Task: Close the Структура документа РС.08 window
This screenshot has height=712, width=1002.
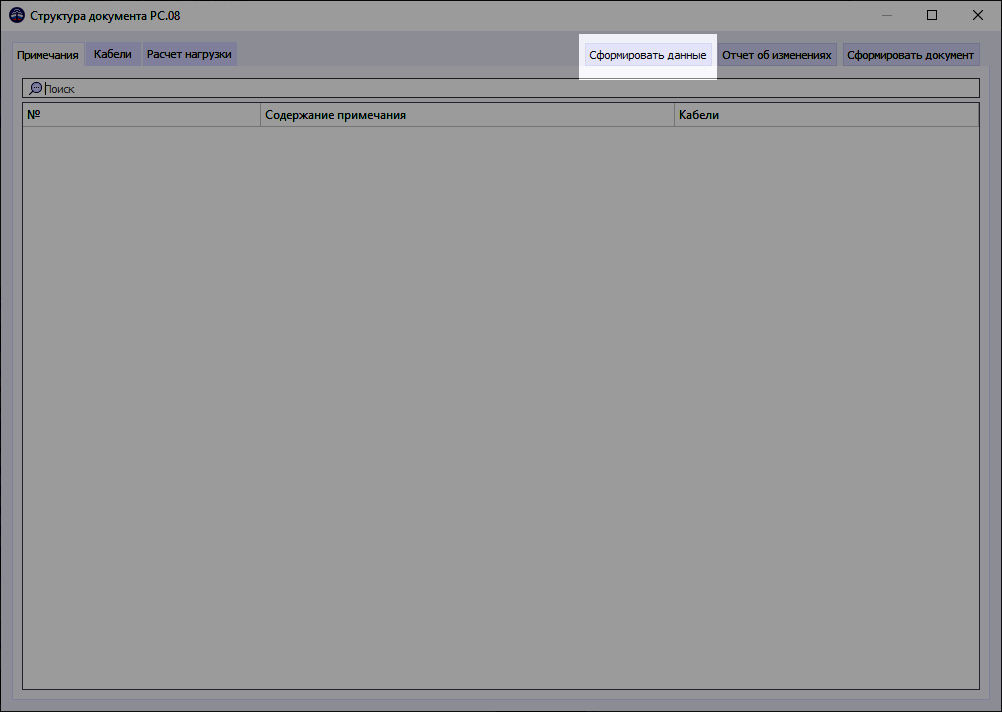Action: coord(977,15)
